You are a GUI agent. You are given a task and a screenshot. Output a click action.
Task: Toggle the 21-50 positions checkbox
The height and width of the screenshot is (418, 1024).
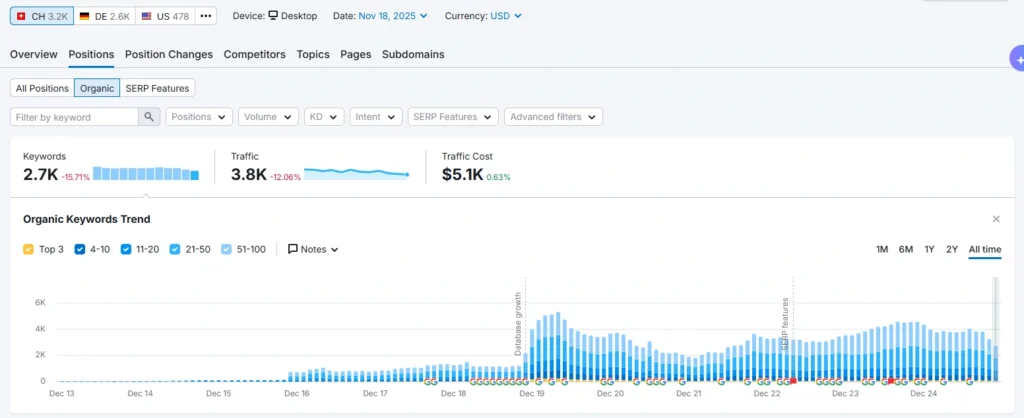click(x=175, y=249)
